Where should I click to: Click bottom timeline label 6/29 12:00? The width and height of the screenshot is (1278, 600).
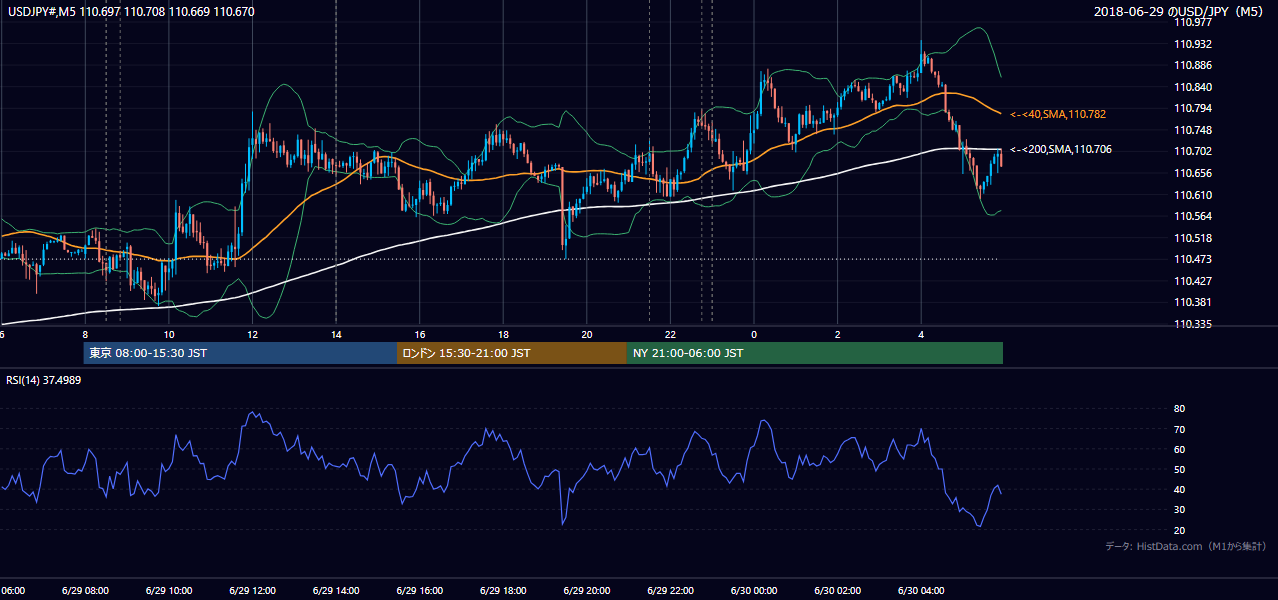tap(252, 591)
